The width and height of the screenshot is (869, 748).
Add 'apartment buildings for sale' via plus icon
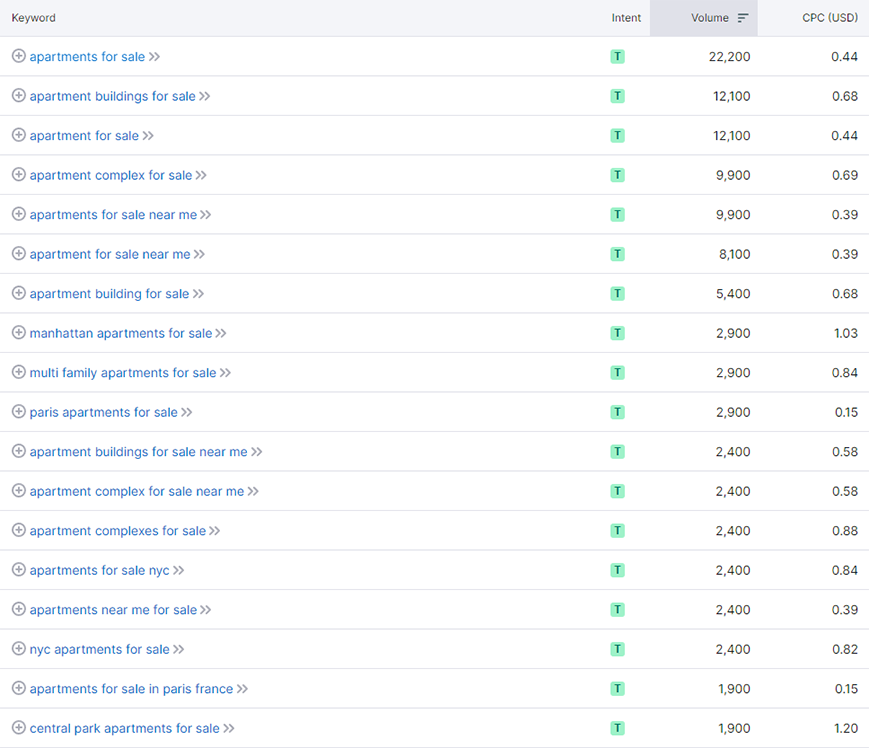pyautogui.click(x=18, y=96)
